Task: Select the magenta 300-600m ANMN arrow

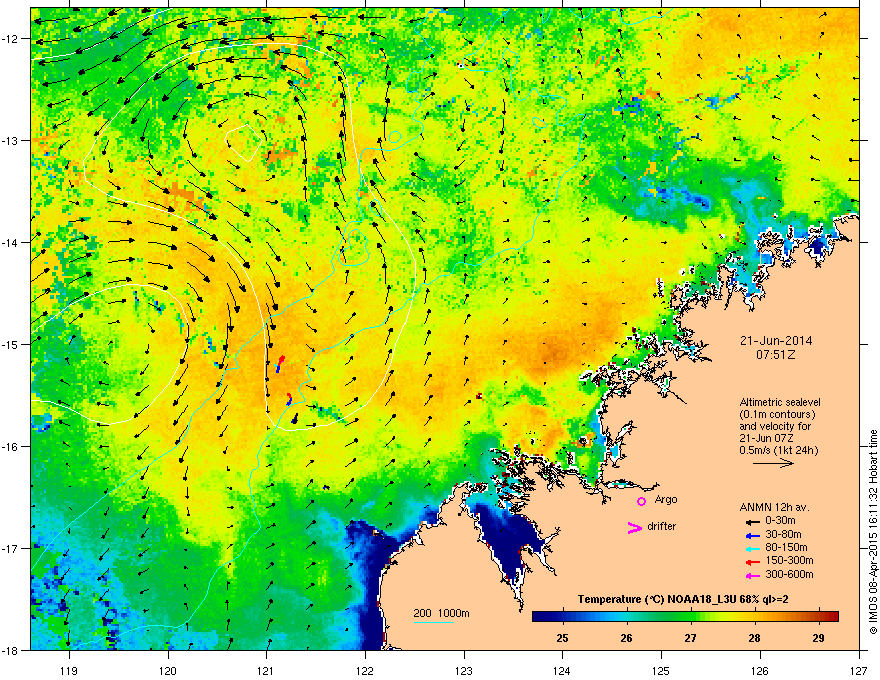Action: tap(753, 575)
